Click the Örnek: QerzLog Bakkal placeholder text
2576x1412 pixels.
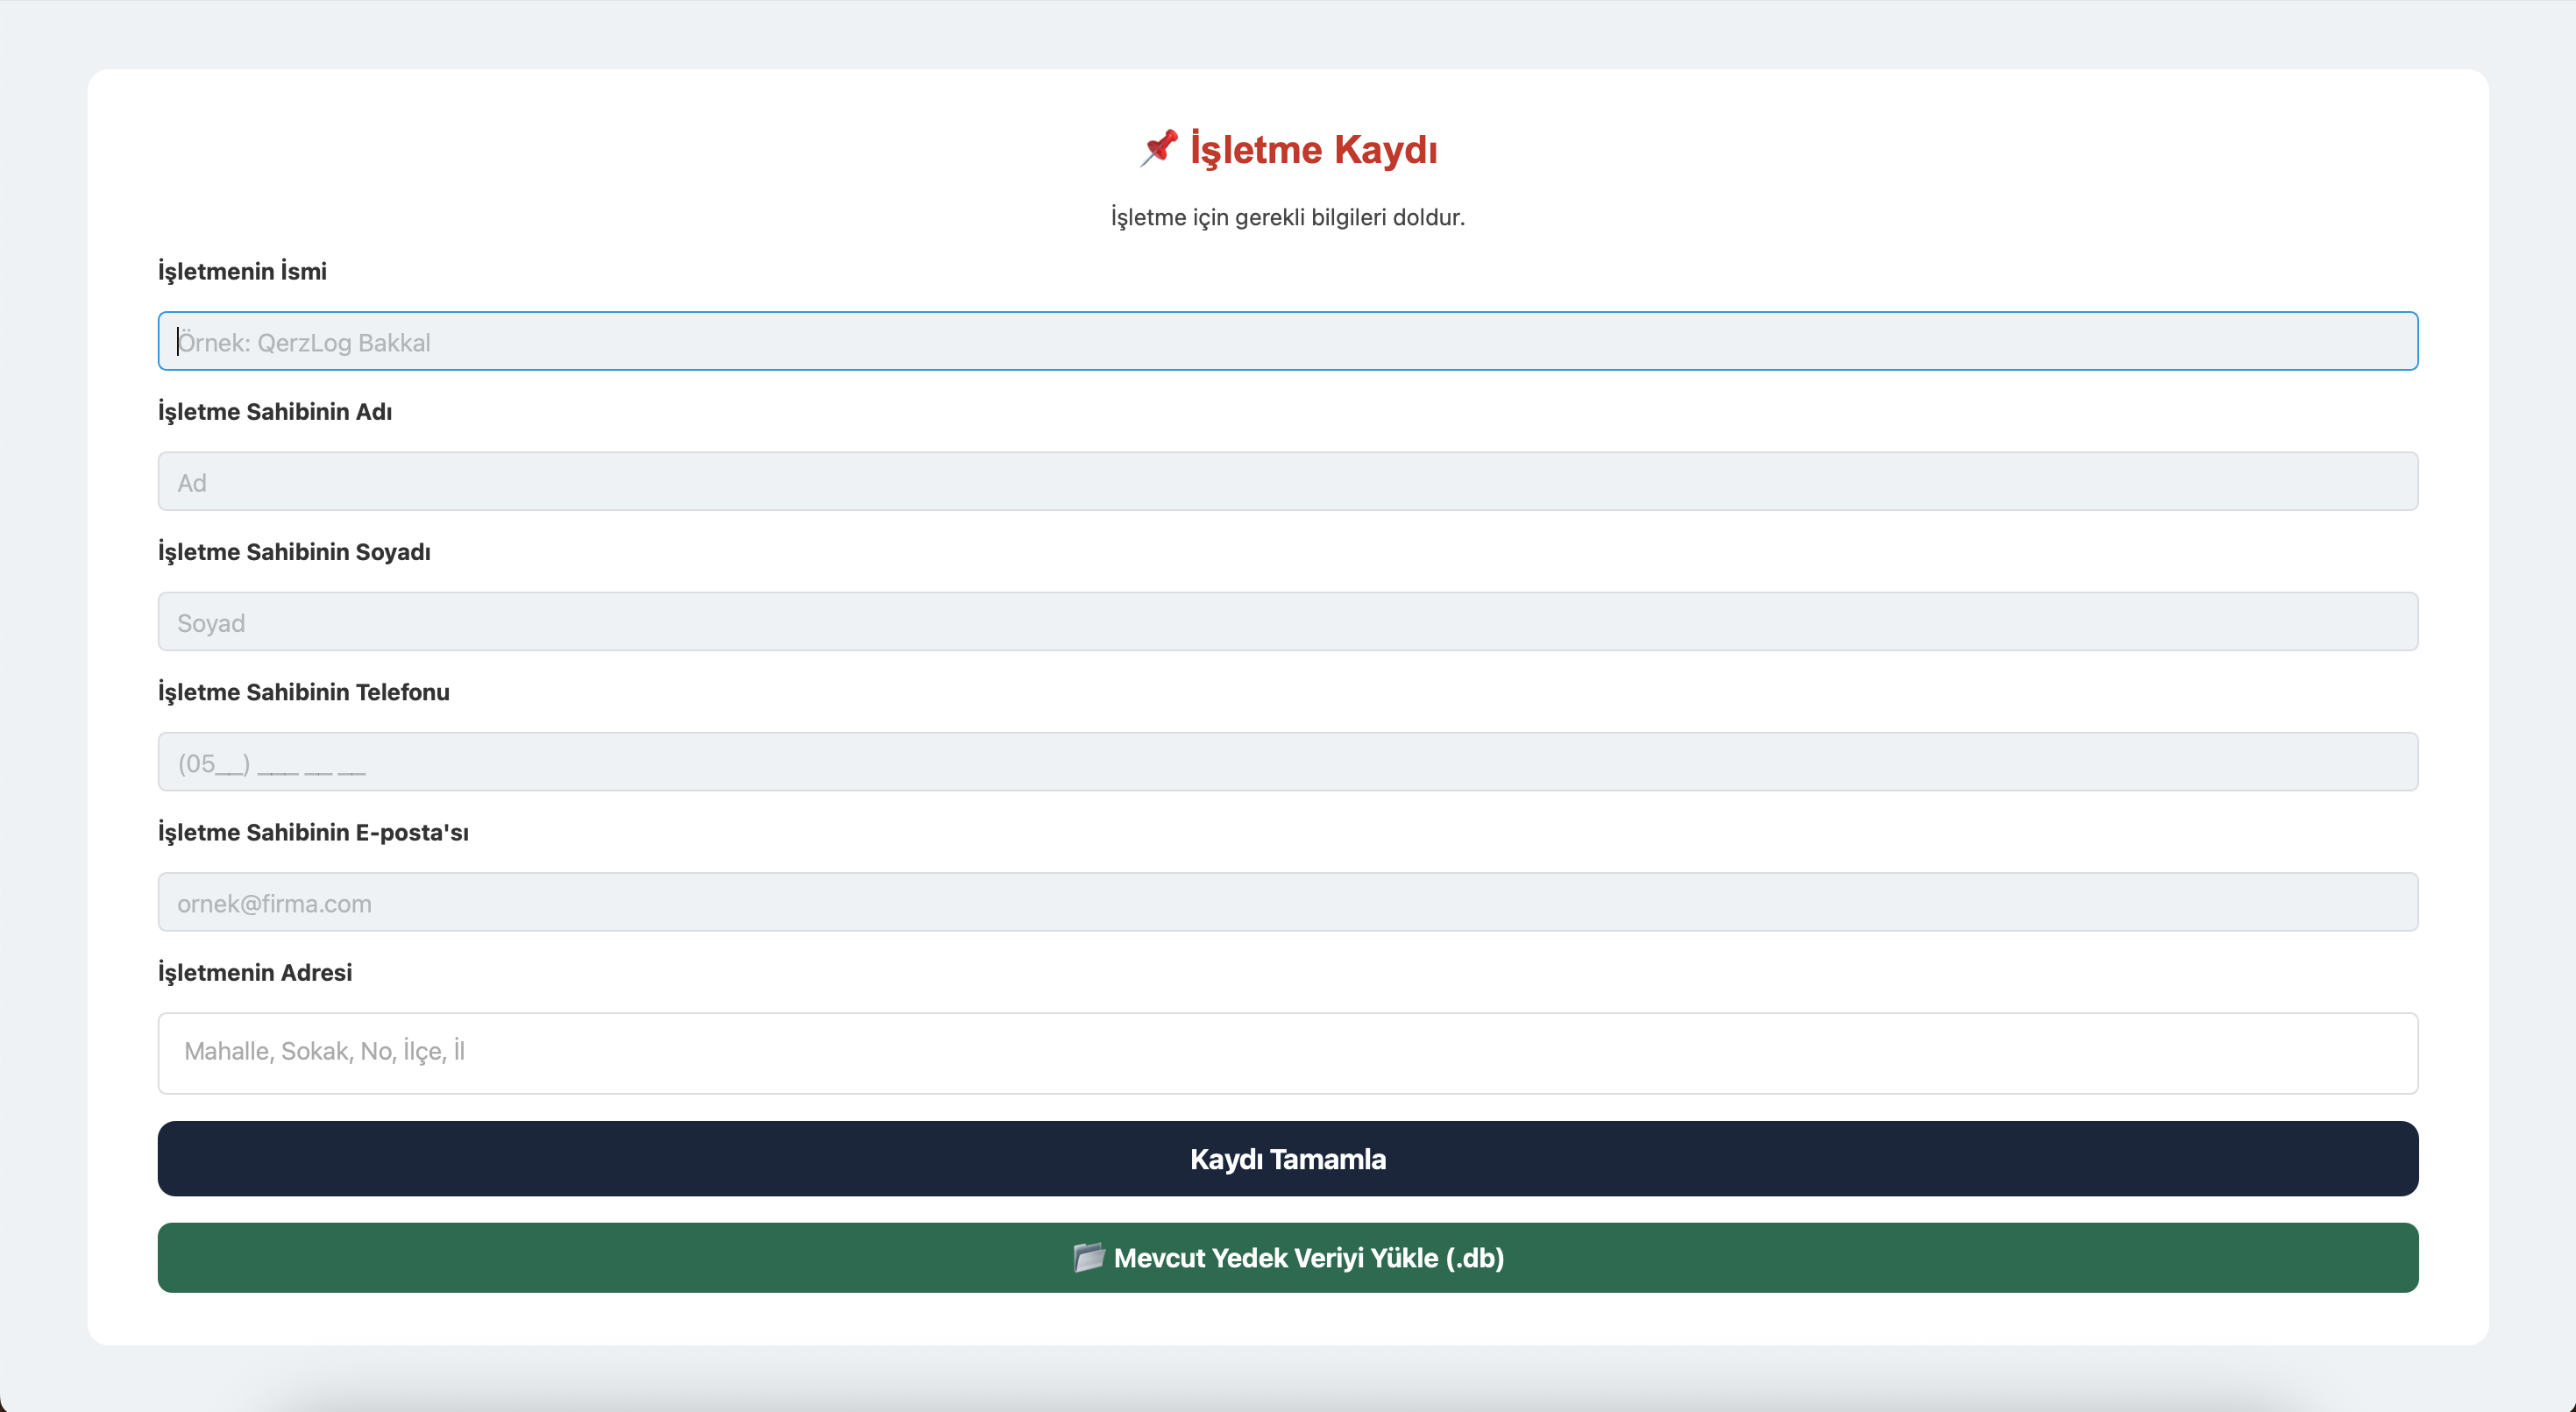(304, 343)
